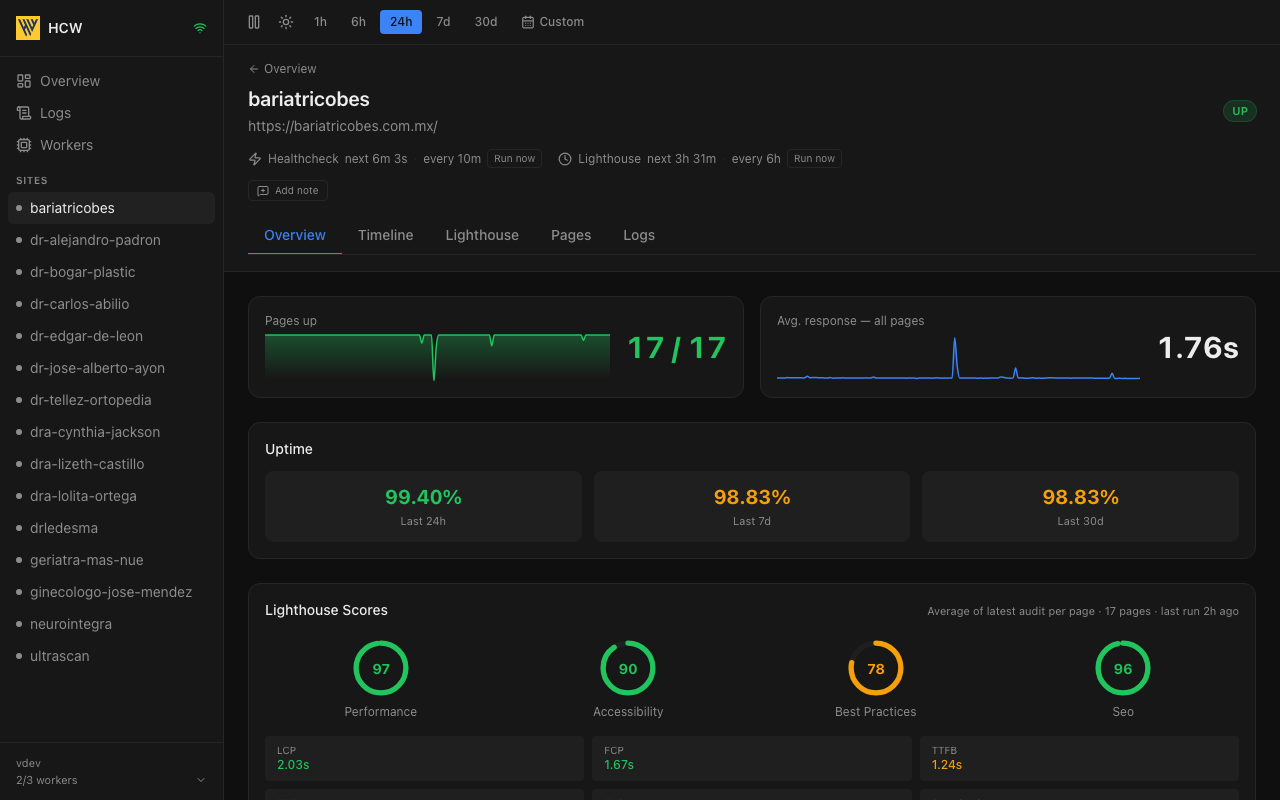Open Overview in the sidebar
This screenshot has height=800, width=1280.
click(111, 81)
